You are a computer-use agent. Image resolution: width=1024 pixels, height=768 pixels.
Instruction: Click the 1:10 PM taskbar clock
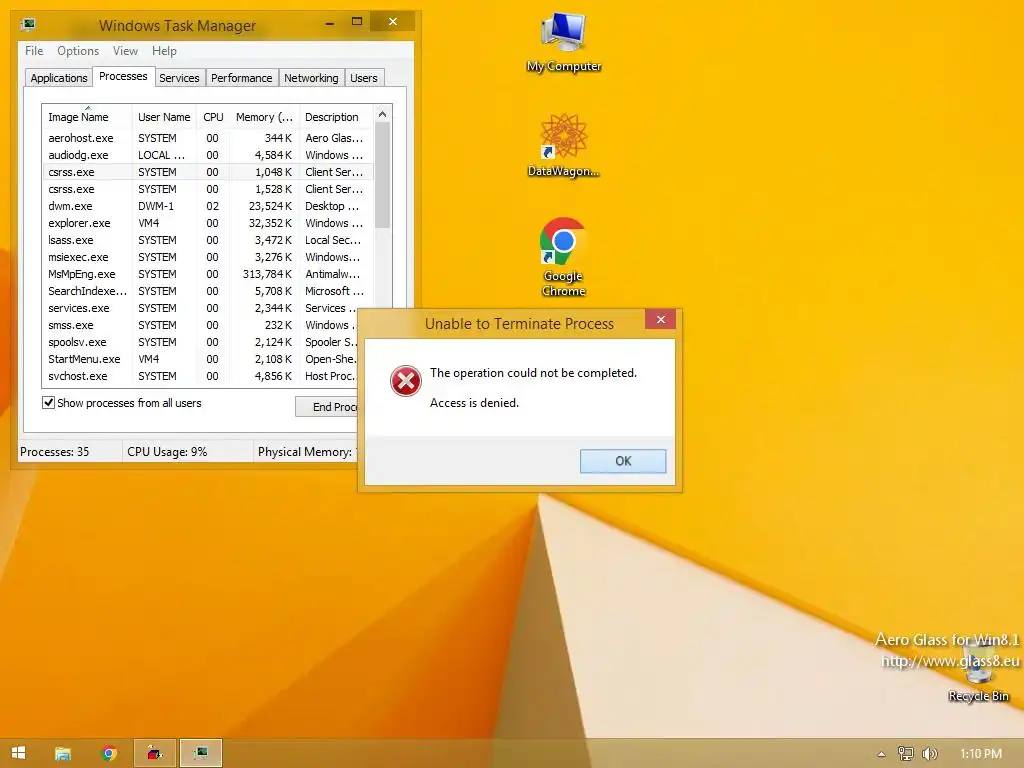pos(981,754)
